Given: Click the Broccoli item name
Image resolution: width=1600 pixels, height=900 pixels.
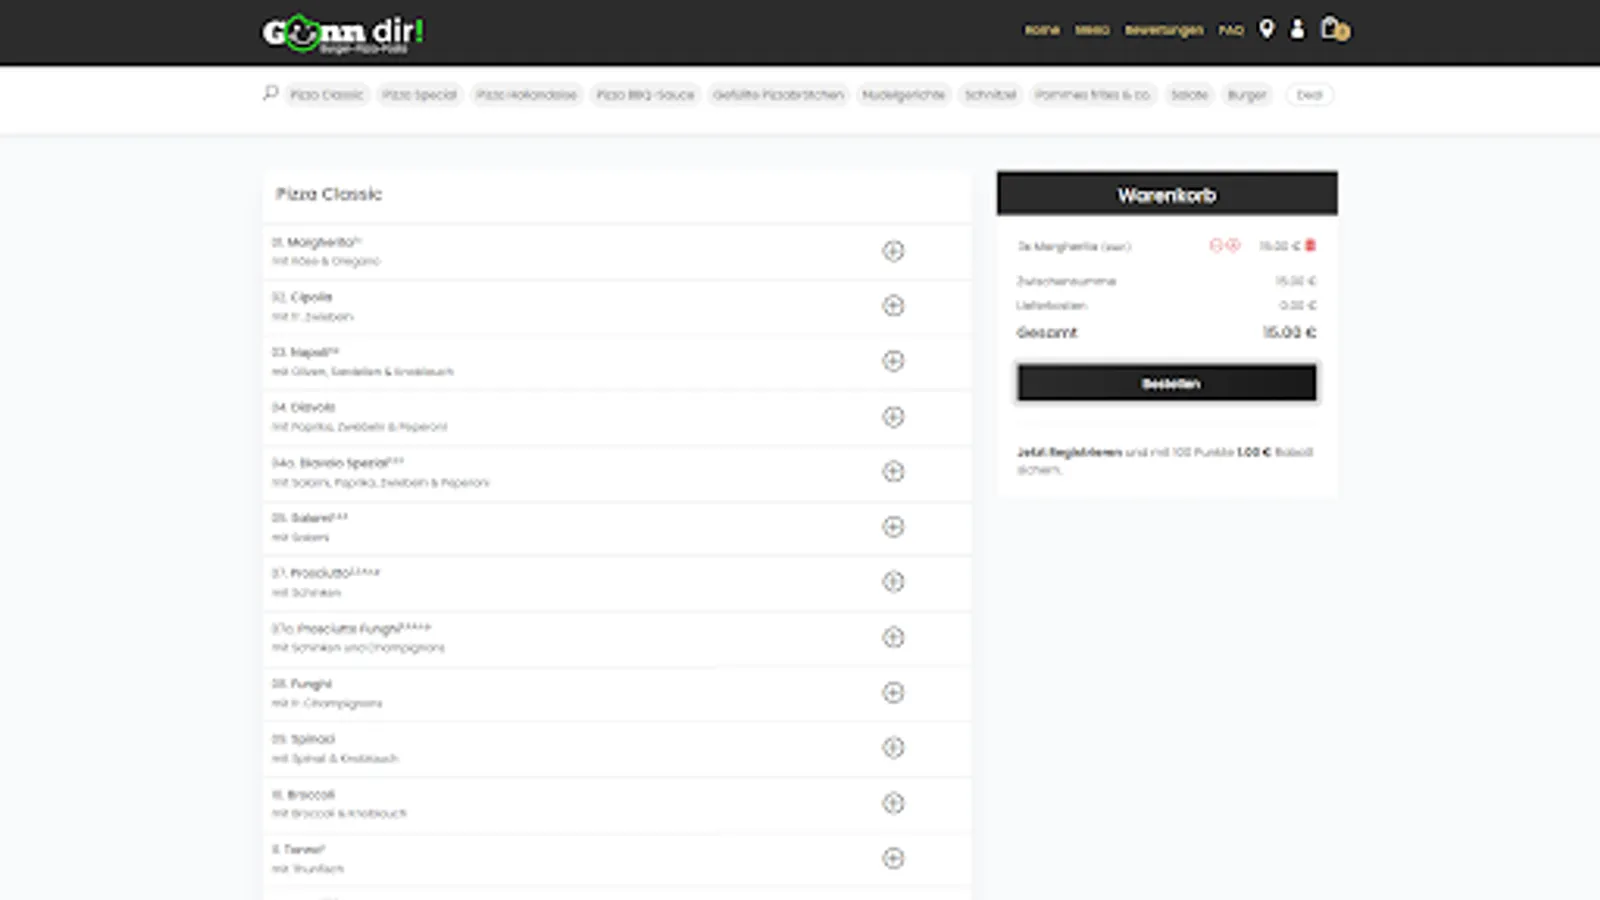Looking at the screenshot, I should point(304,795).
